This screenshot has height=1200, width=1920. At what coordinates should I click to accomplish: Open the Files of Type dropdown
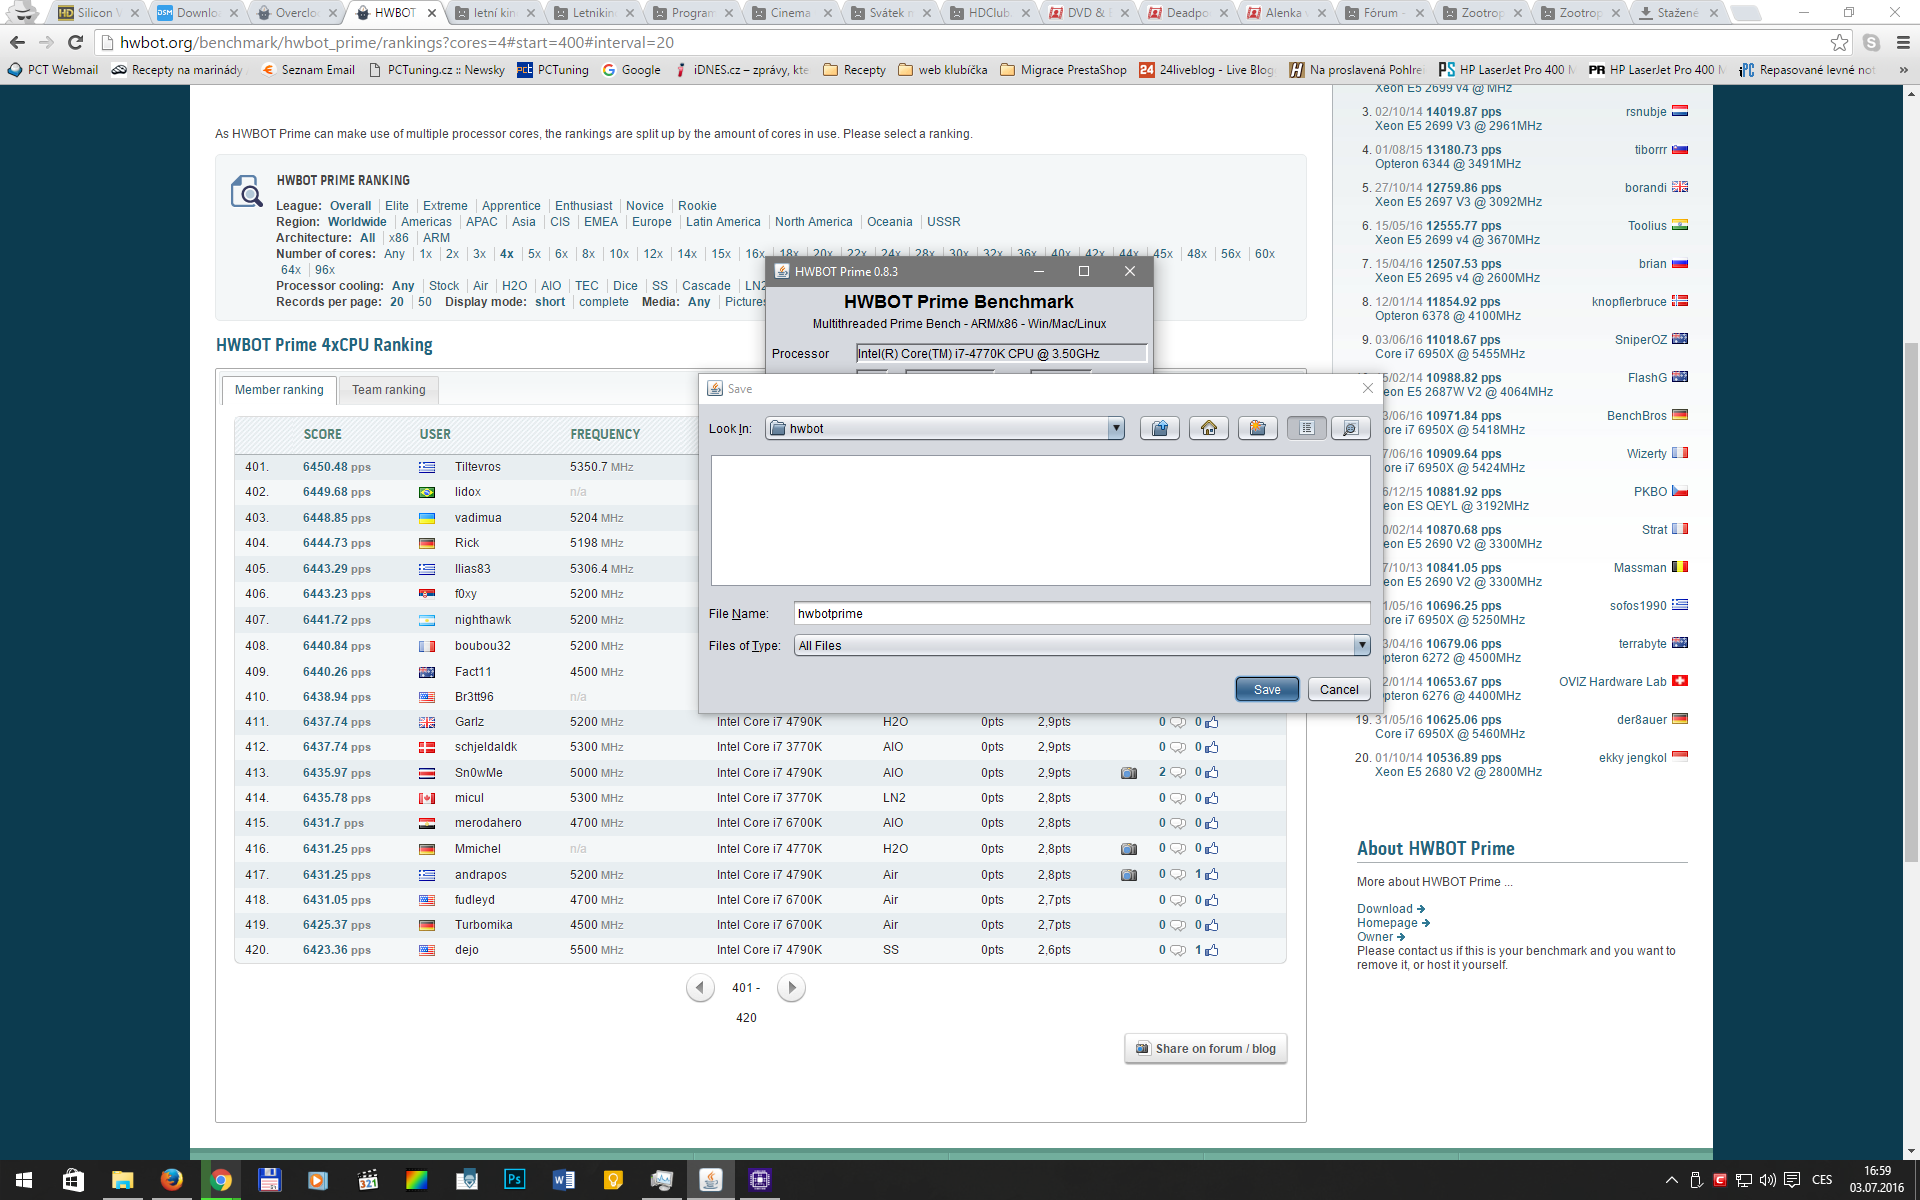pyautogui.click(x=1362, y=645)
